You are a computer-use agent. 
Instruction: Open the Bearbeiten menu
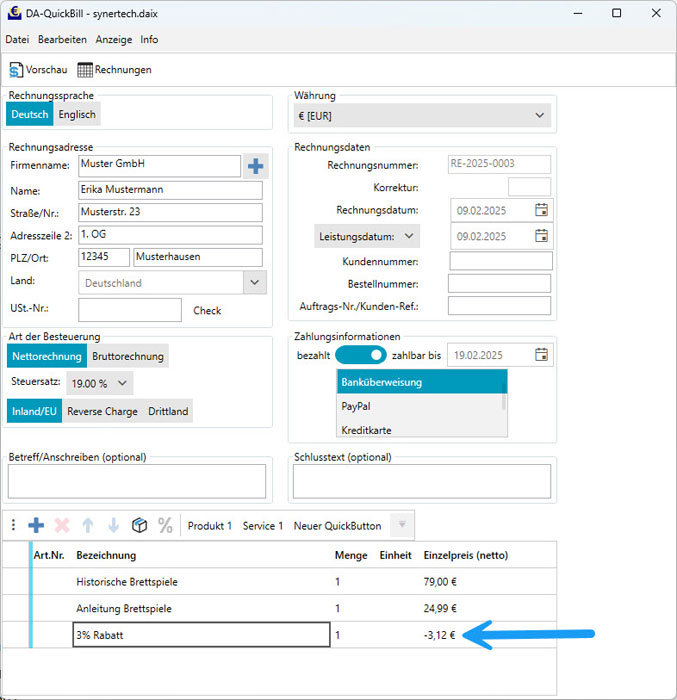[63, 40]
